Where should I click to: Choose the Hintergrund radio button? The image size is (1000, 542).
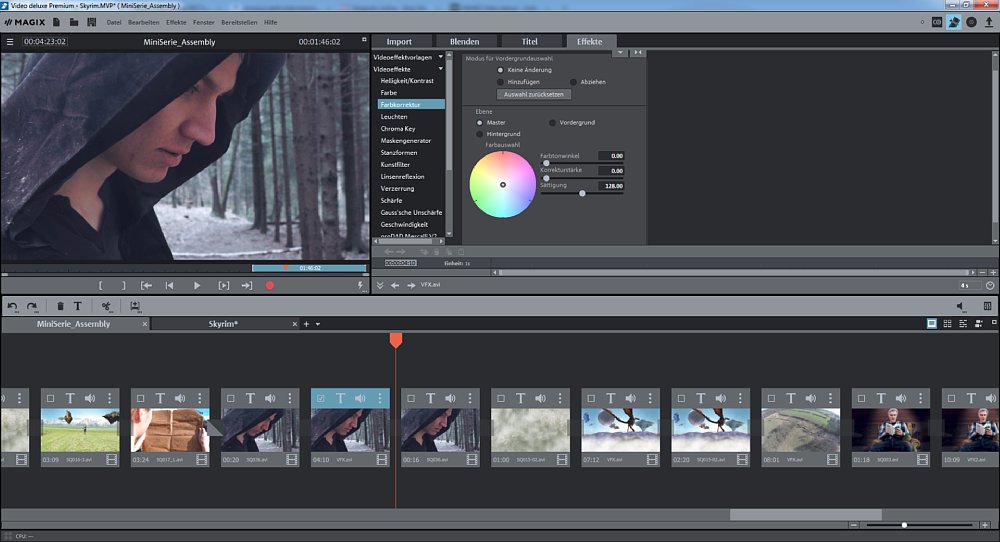tap(480, 134)
